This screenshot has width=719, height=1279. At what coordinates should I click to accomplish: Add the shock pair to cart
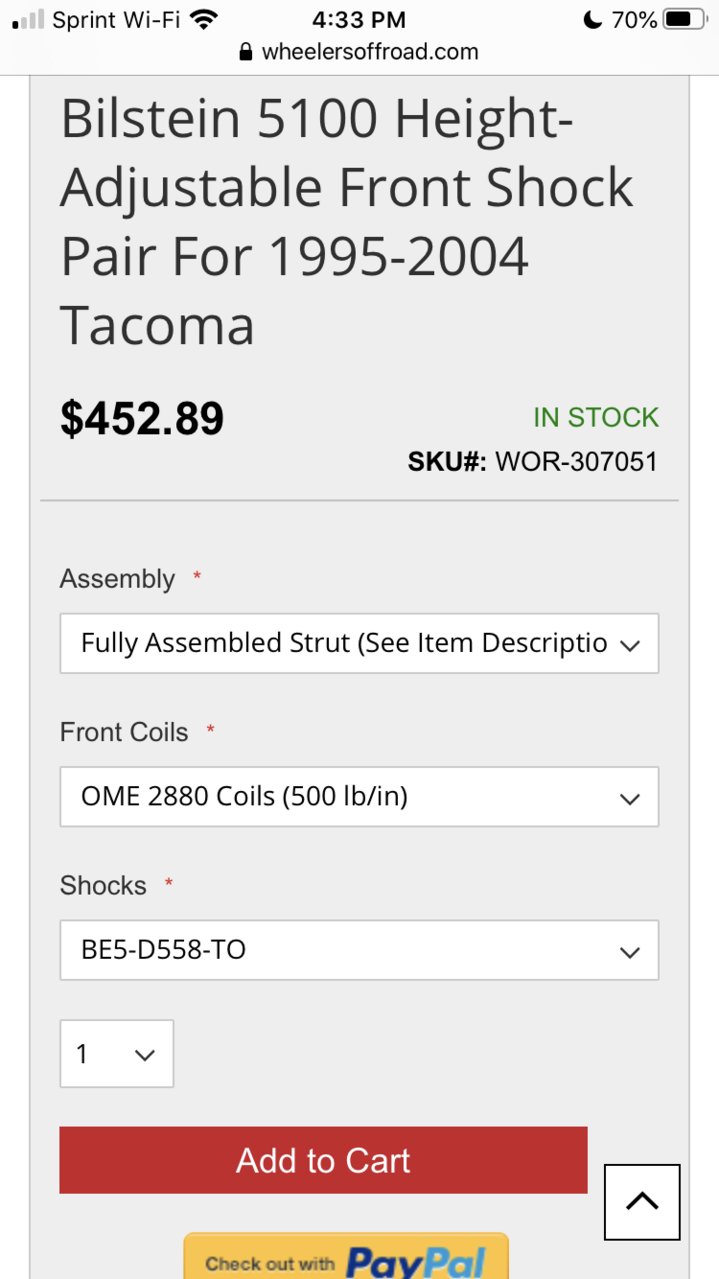coord(323,1160)
